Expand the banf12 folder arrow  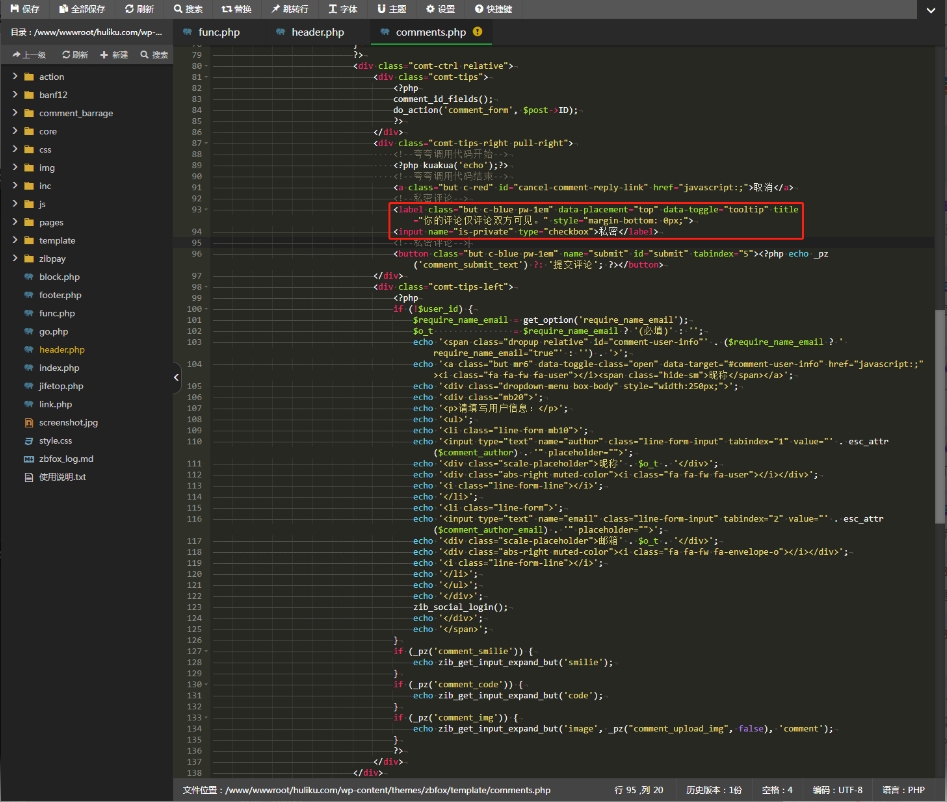(14, 94)
